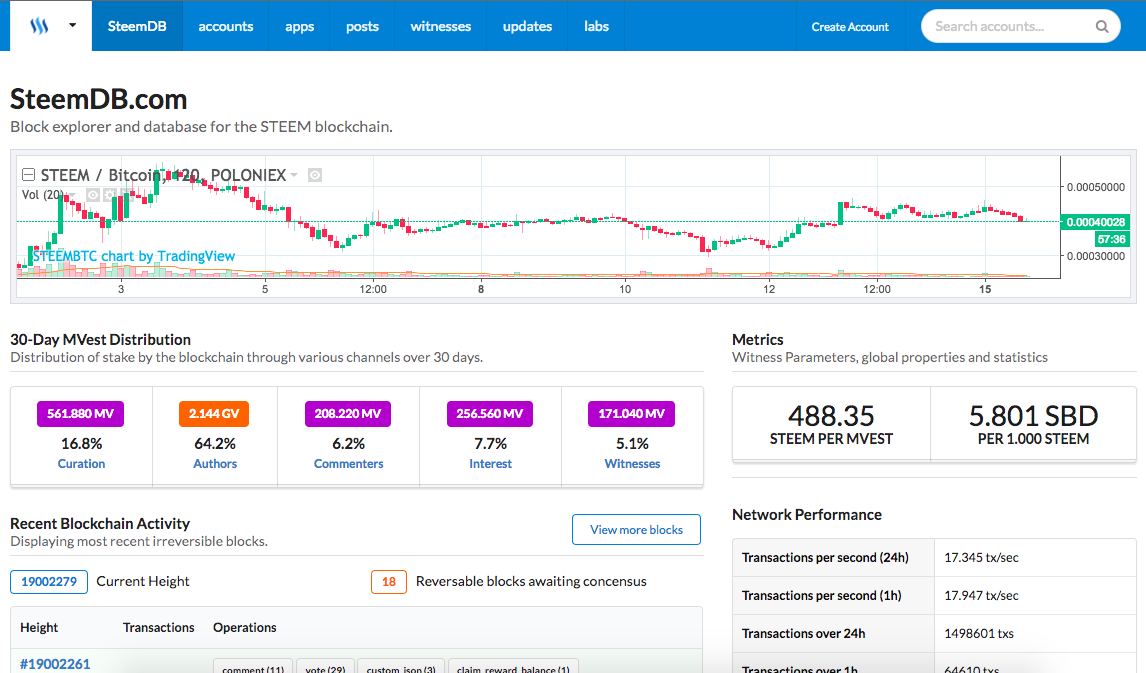Click the Steem logo icon
Screen dimensions: 1146x673
[x=39, y=26]
